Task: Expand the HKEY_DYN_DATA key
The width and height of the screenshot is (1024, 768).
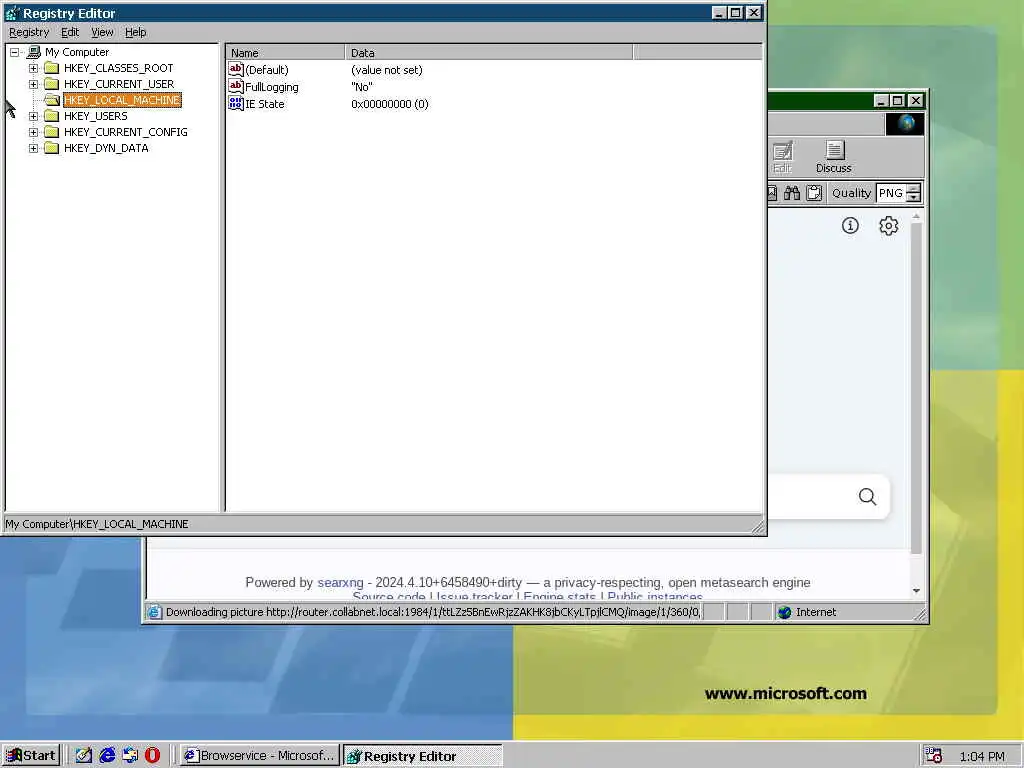Action: 33,148
